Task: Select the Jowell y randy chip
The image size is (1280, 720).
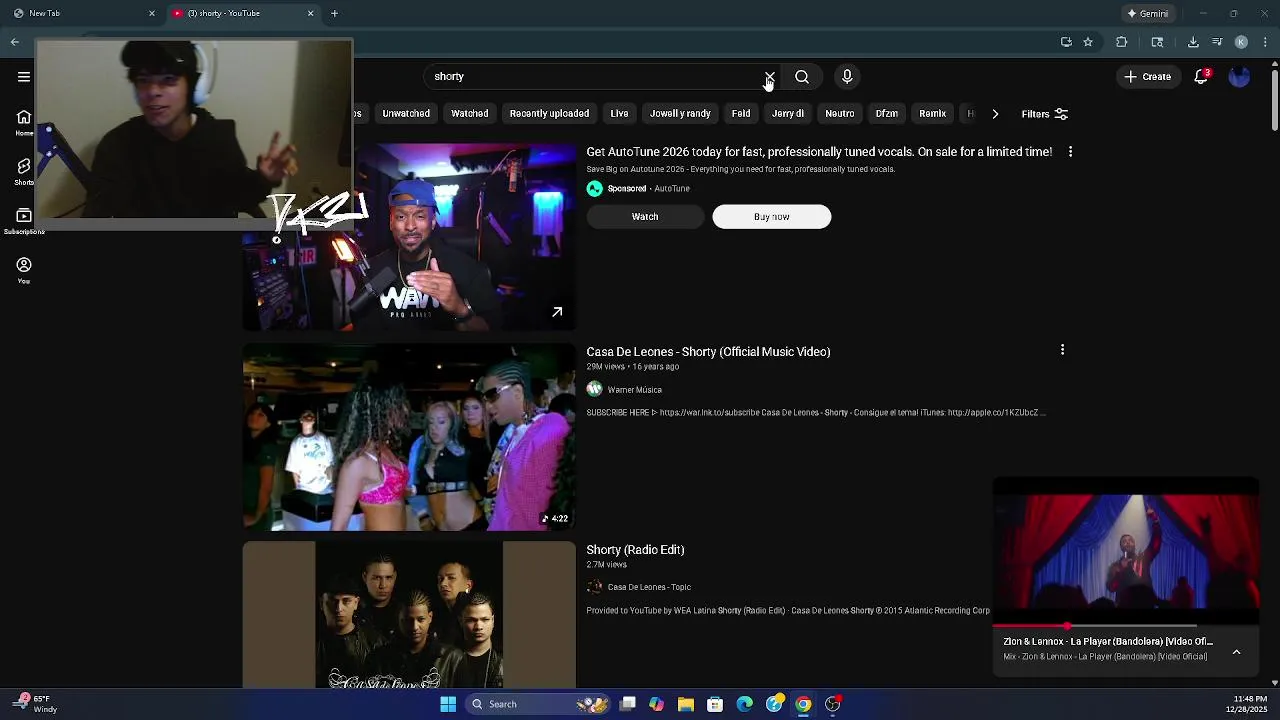Action: tap(680, 114)
